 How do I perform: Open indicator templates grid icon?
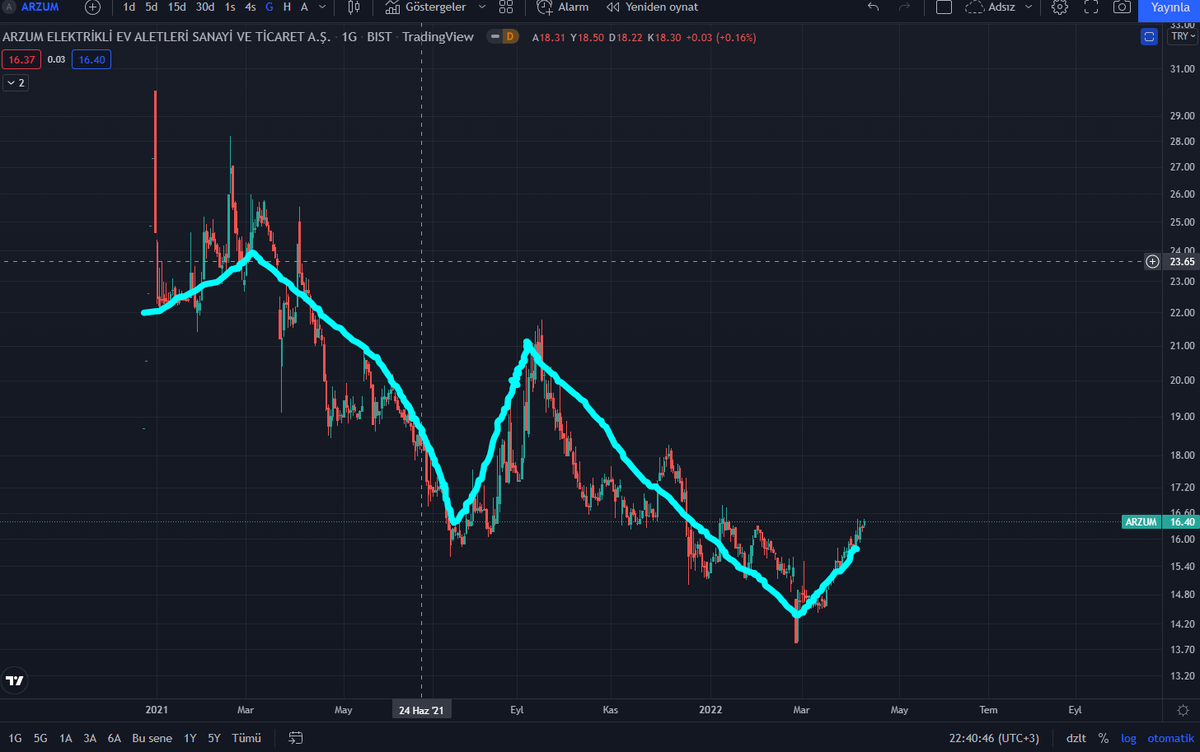(506, 7)
